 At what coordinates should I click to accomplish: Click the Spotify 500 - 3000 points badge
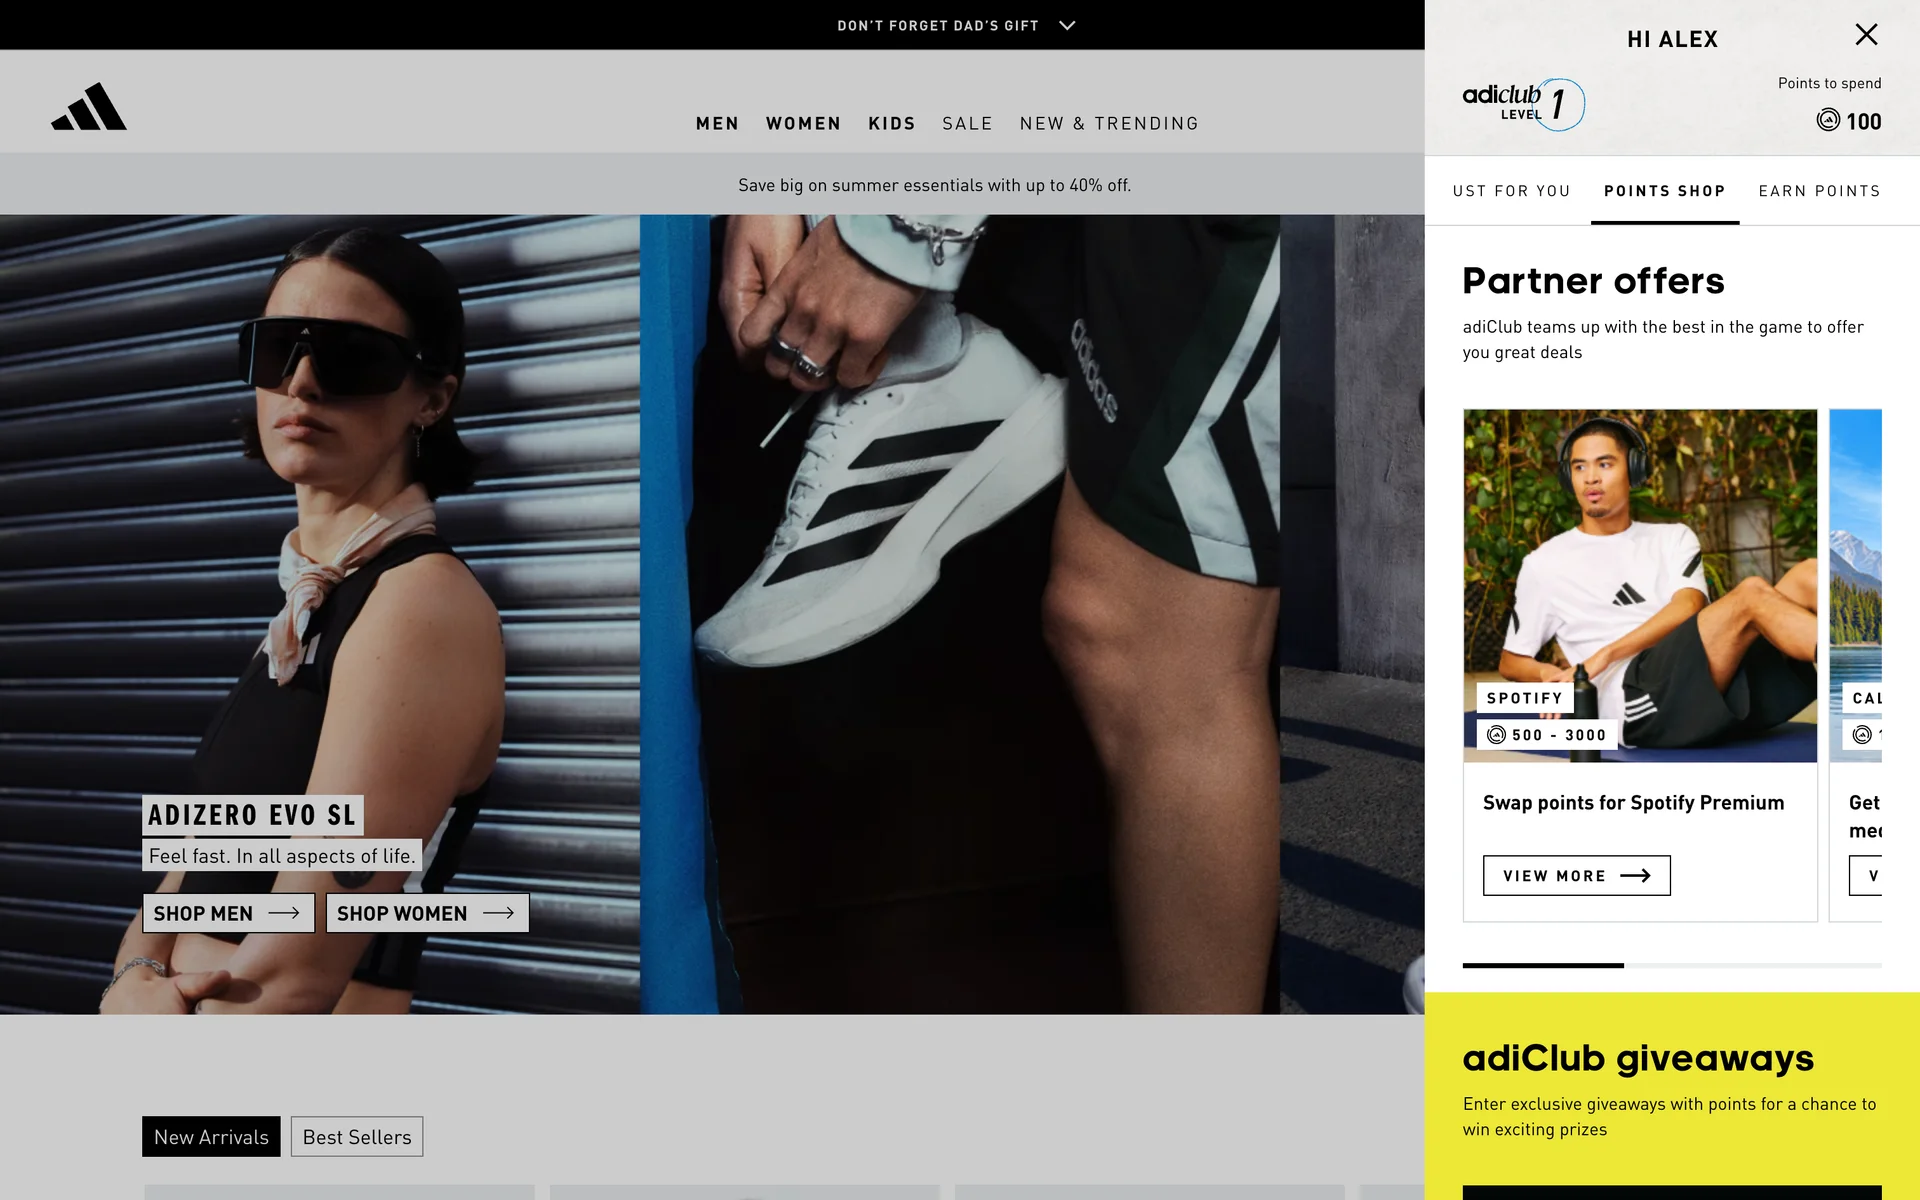click(x=1546, y=735)
